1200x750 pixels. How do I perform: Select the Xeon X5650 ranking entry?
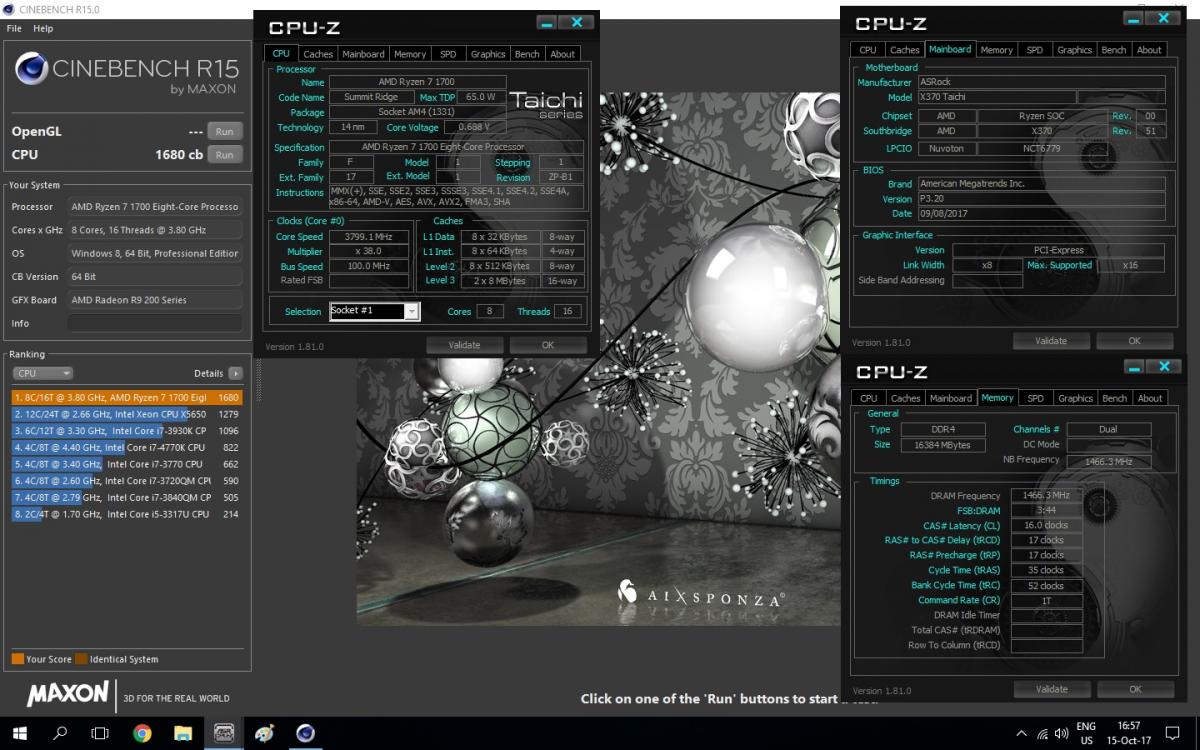click(x=127, y=414)
